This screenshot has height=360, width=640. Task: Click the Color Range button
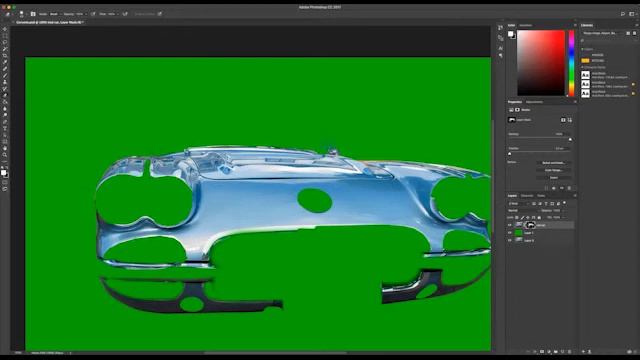tap(553, 170)
